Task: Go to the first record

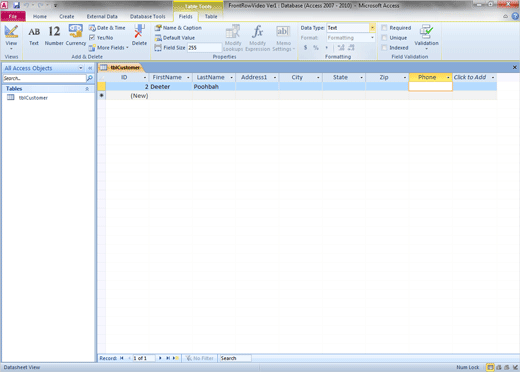Action: [122, 358]
